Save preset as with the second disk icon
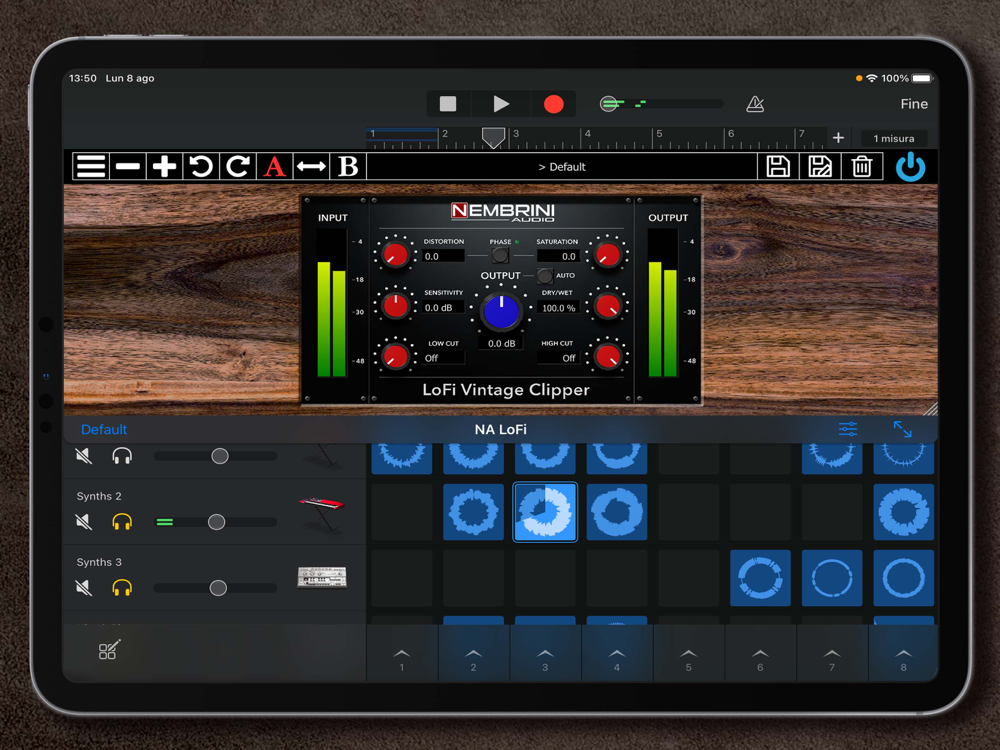Screen dimensions: 1000x750 (x=820, y=166)
